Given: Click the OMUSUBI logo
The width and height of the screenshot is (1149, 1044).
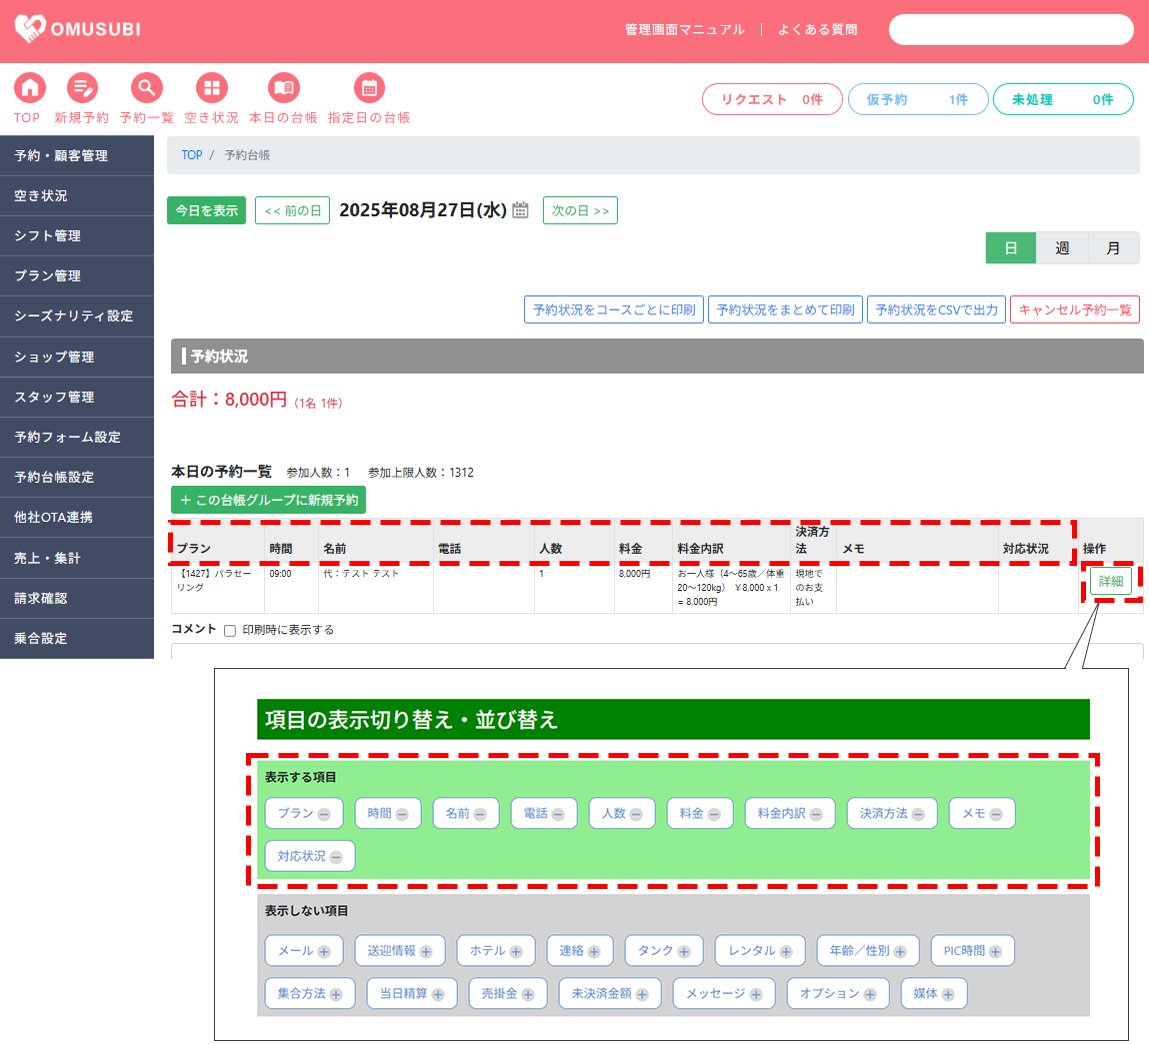Looking at the screenshot, I should pyautogui.click(x=78, y=29).
